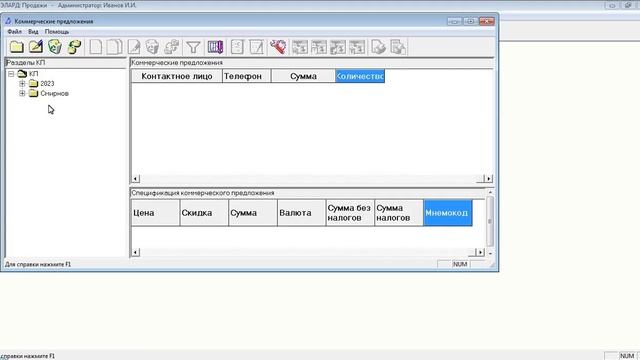Click the folder with pencil edit icon

36,47
